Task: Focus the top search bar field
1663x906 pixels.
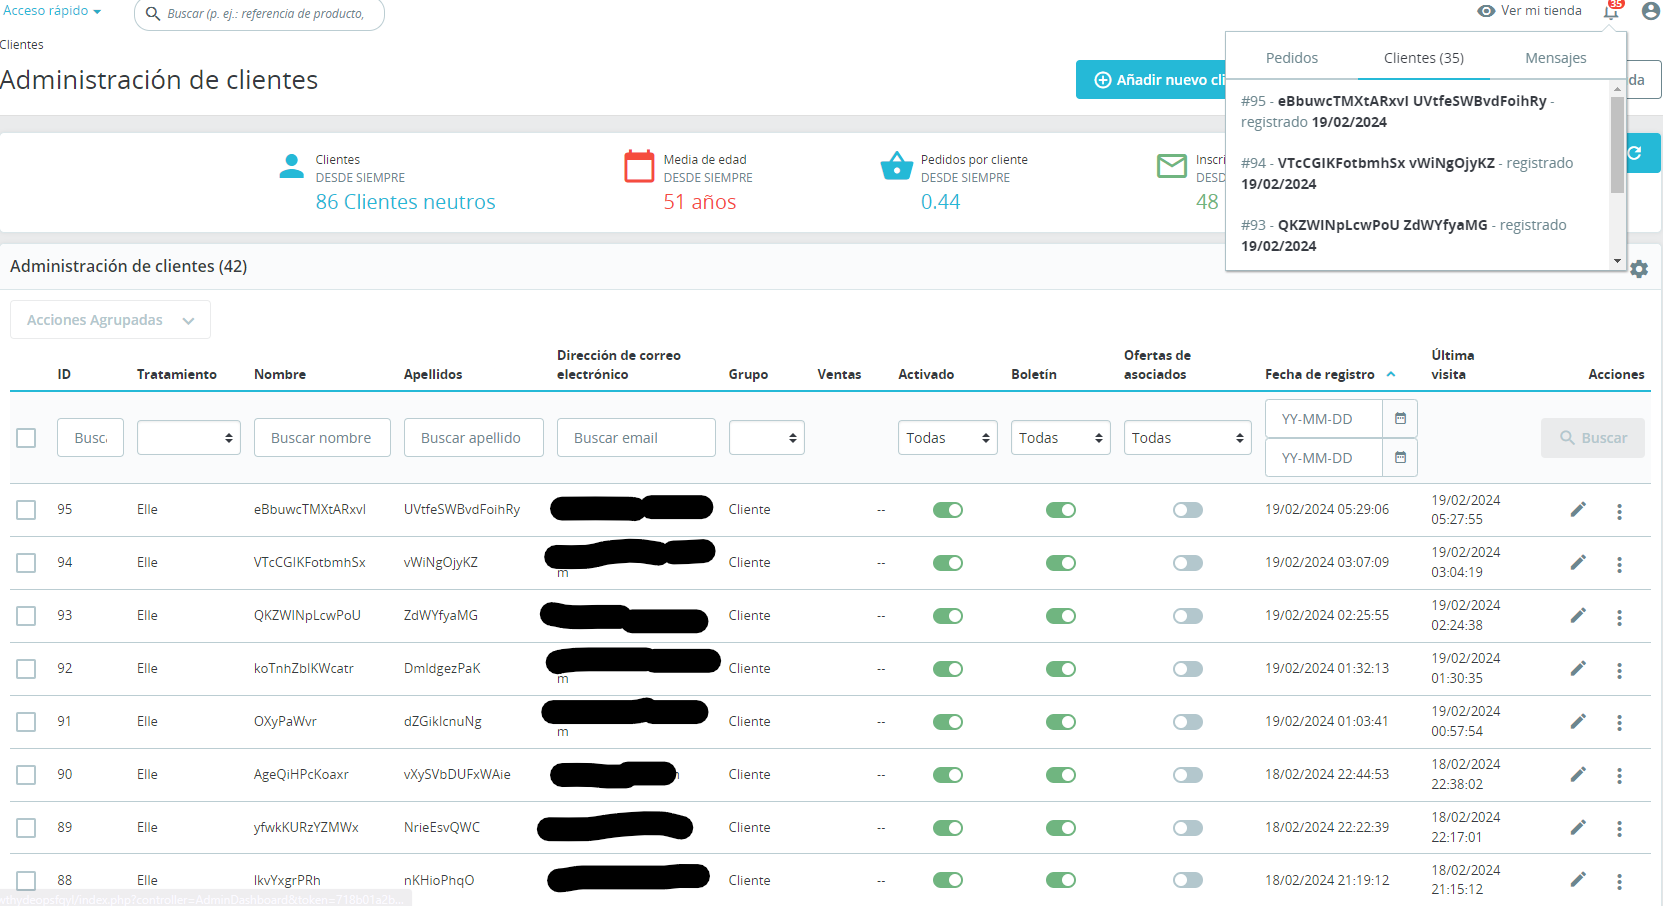Action: (x=260, y=14)
